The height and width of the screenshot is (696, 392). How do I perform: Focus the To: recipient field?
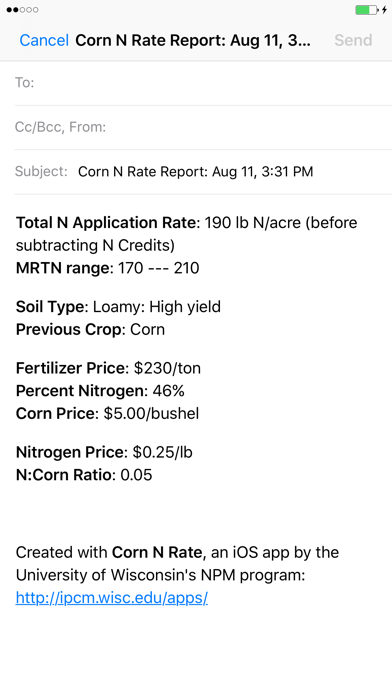pos(203,83)
